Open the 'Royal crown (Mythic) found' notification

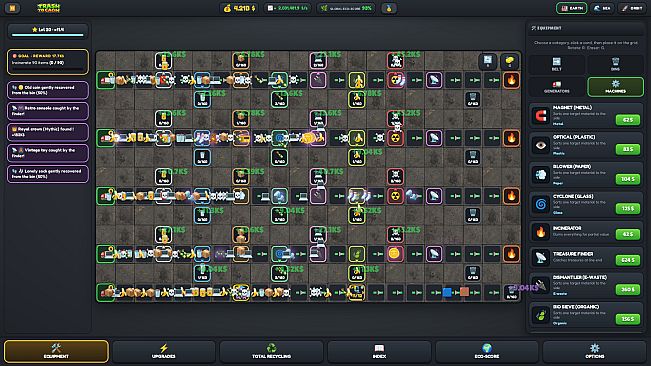(x=48, y=132)
